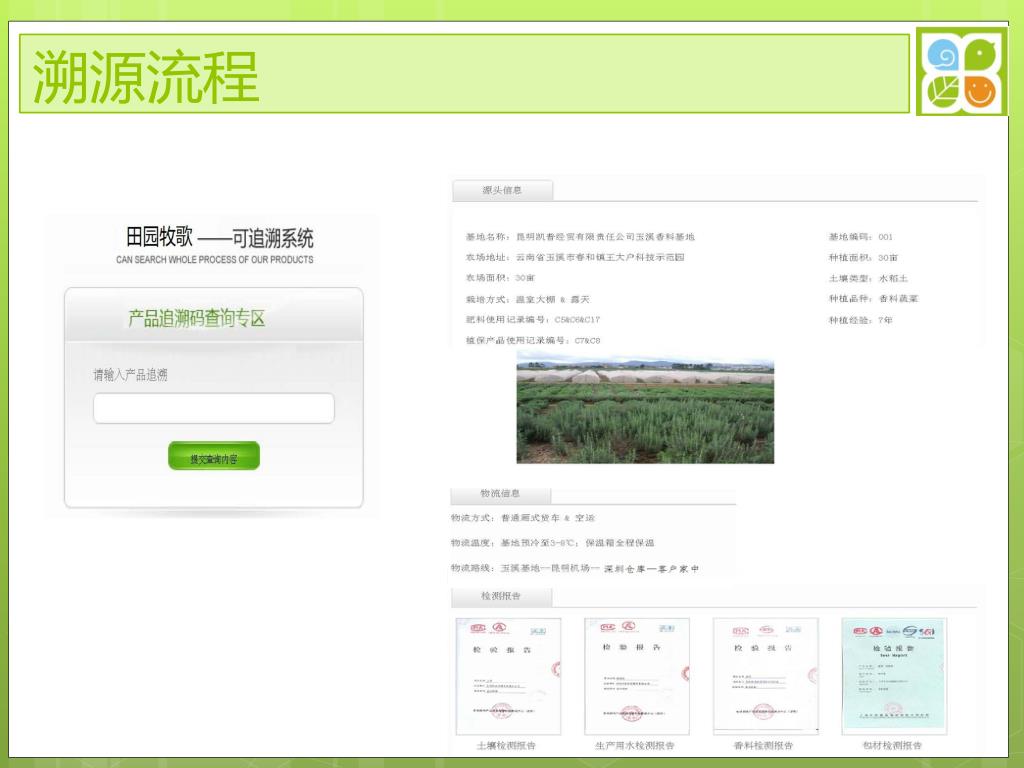Click the 包材检测报告 caption
Screen dimensions: 1024x768
[892, 745]
